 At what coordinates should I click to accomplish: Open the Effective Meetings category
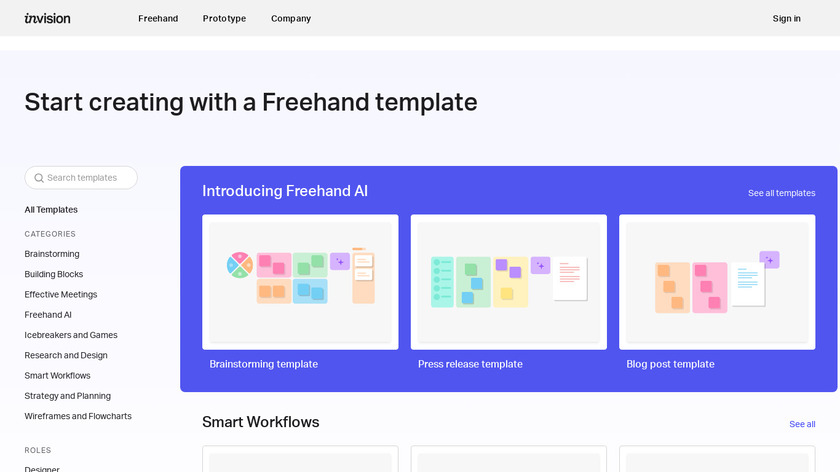point(61,295)
